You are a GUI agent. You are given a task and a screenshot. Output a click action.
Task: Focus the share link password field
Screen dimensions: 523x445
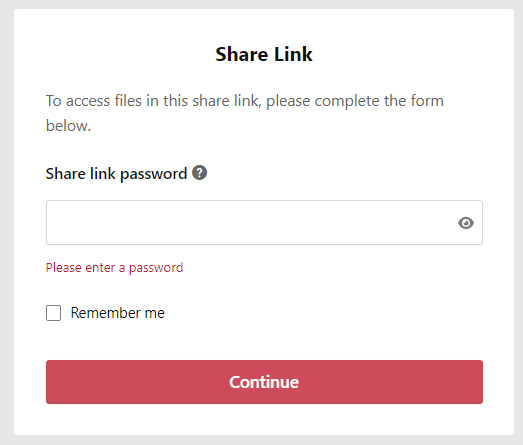click(x=264, y=222)
